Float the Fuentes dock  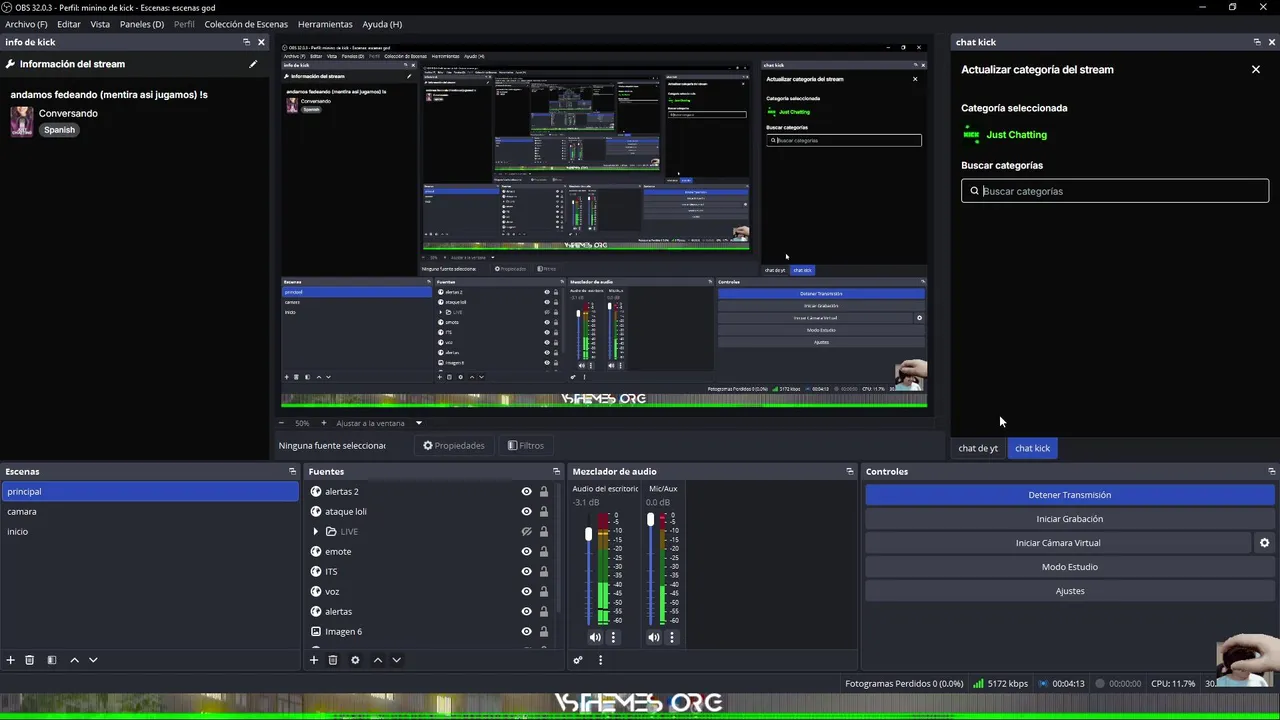(556, 471)
